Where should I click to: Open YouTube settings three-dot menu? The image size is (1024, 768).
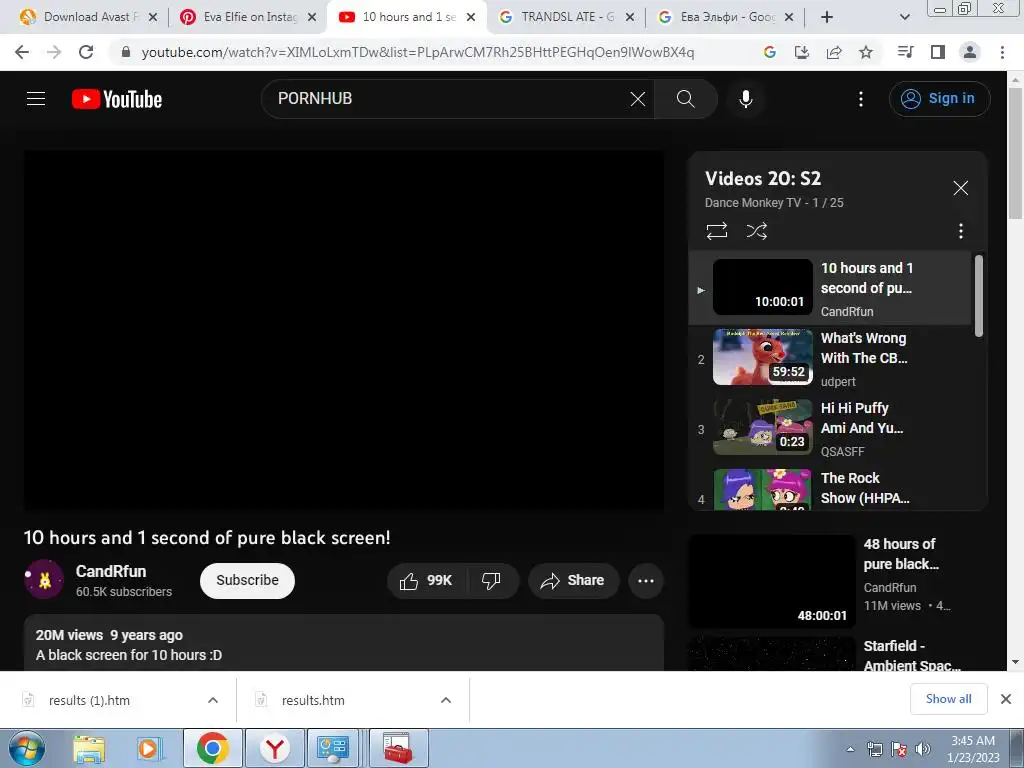(861, 99)
